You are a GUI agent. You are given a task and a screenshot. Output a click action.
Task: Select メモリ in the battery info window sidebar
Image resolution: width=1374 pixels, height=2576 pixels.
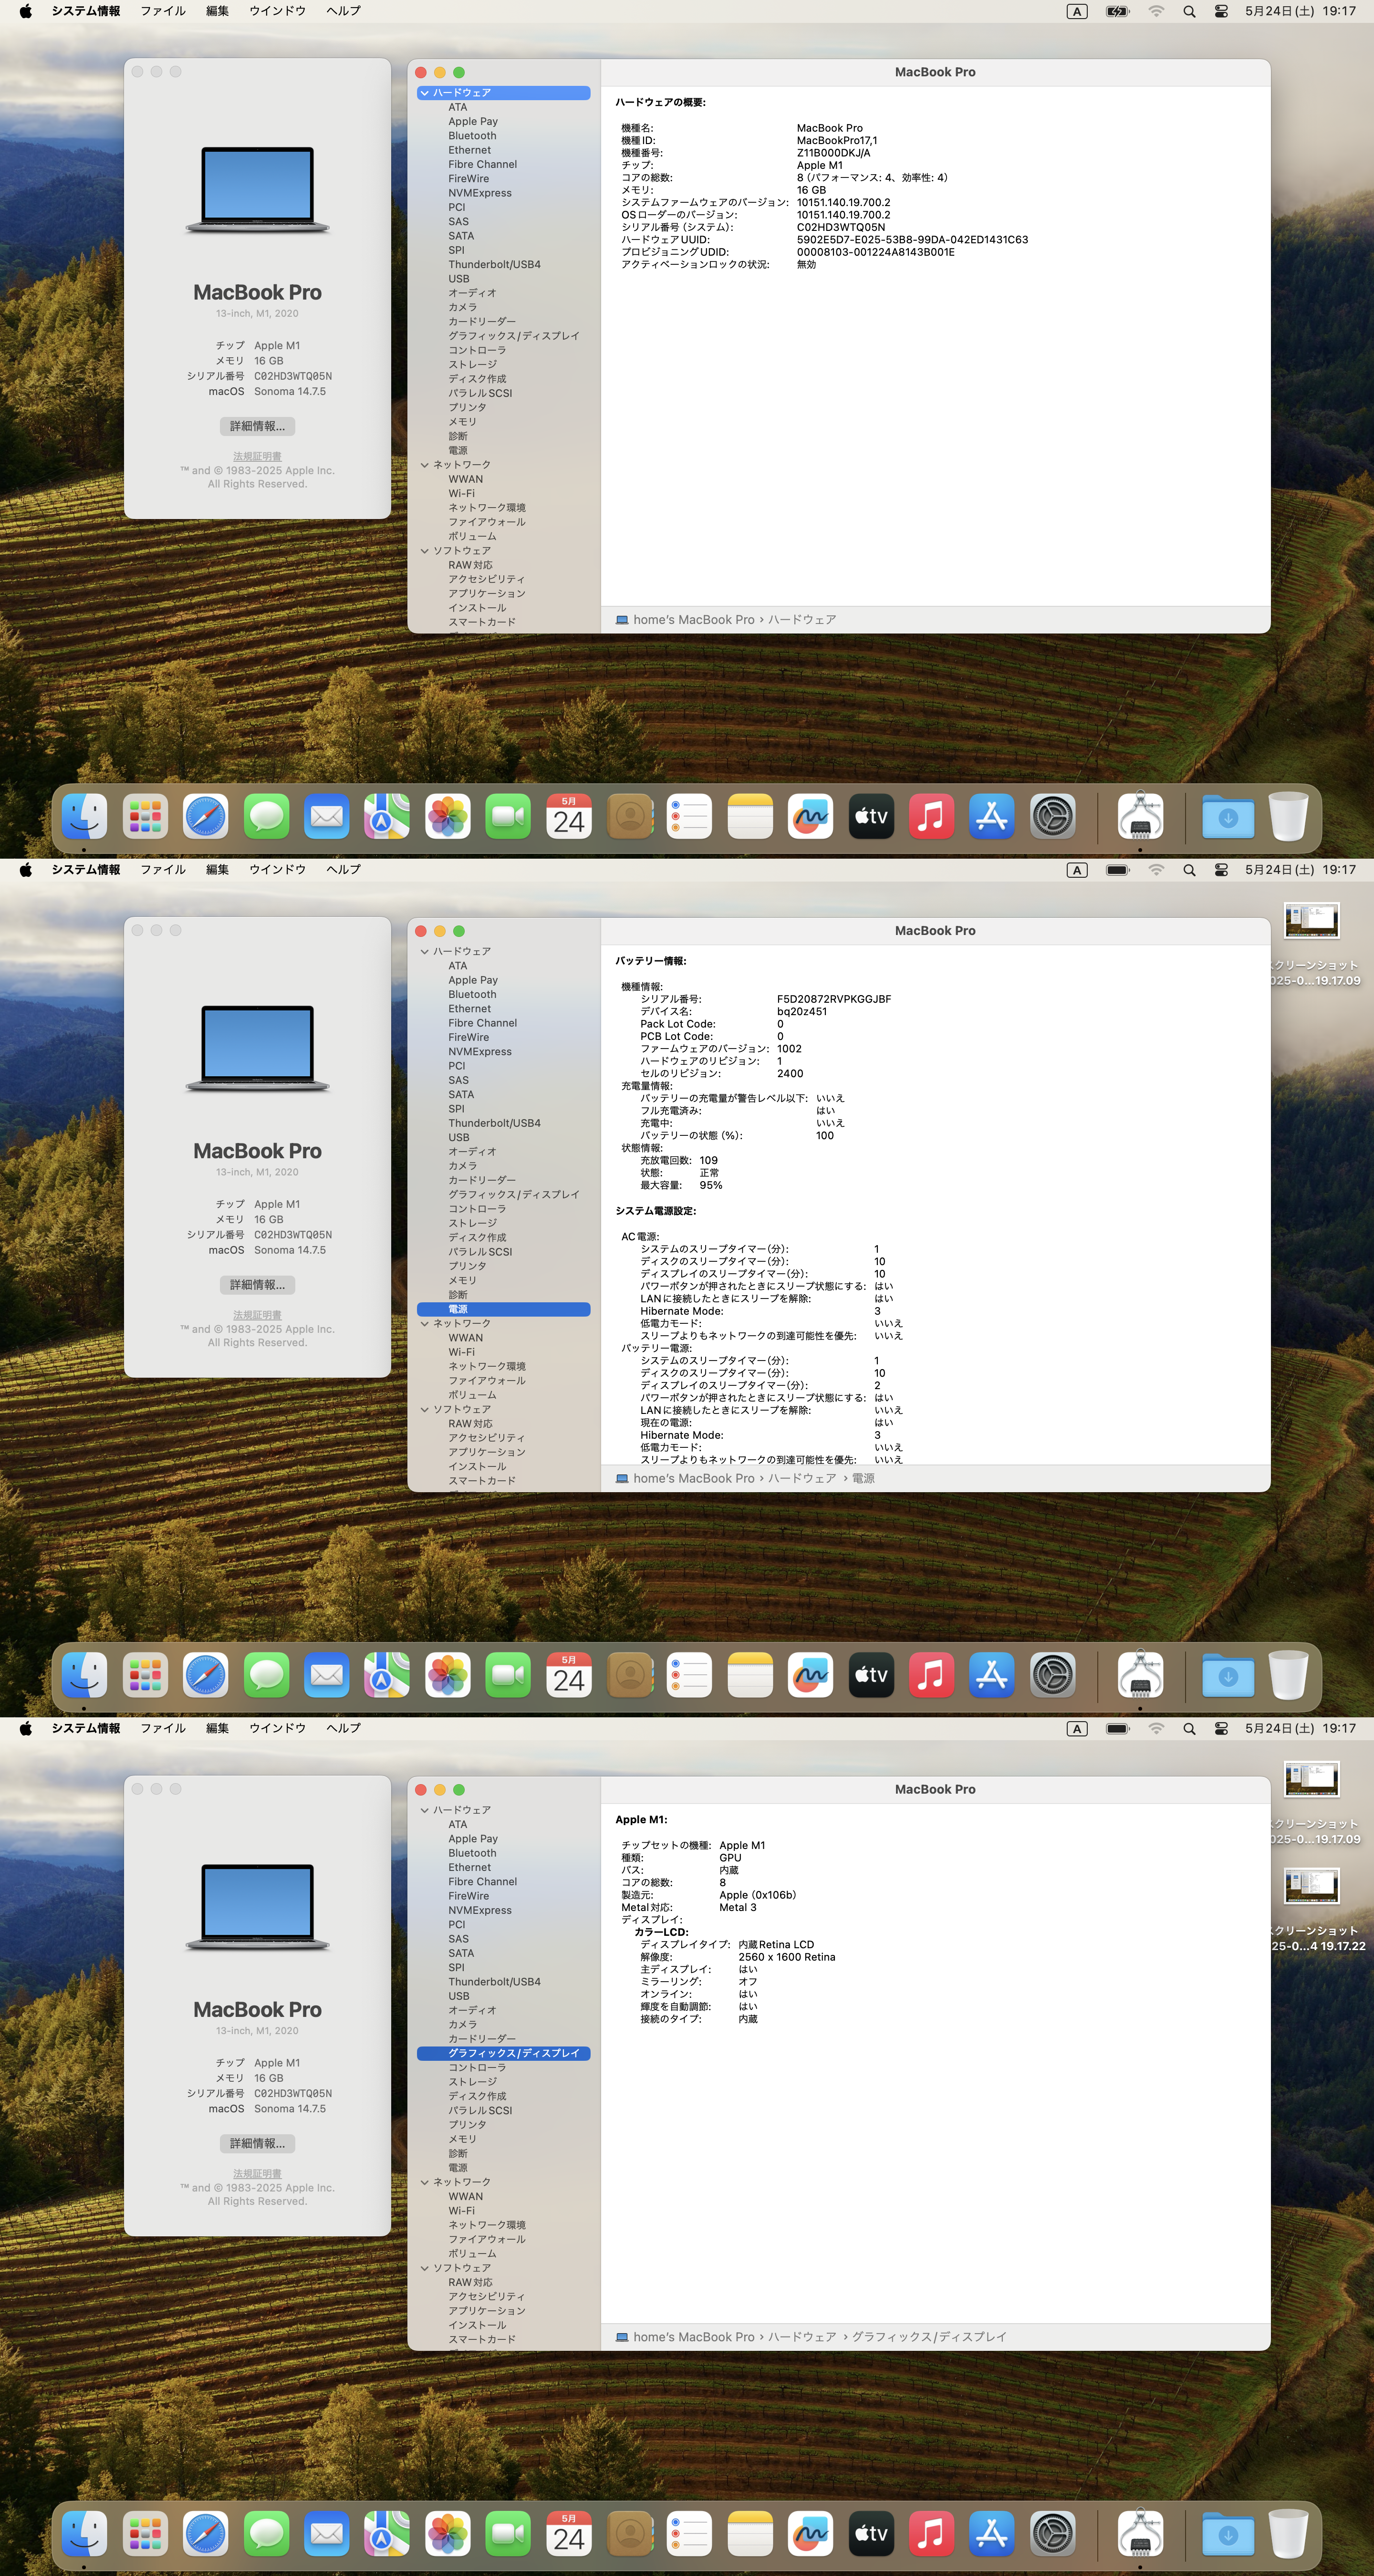462,1281
